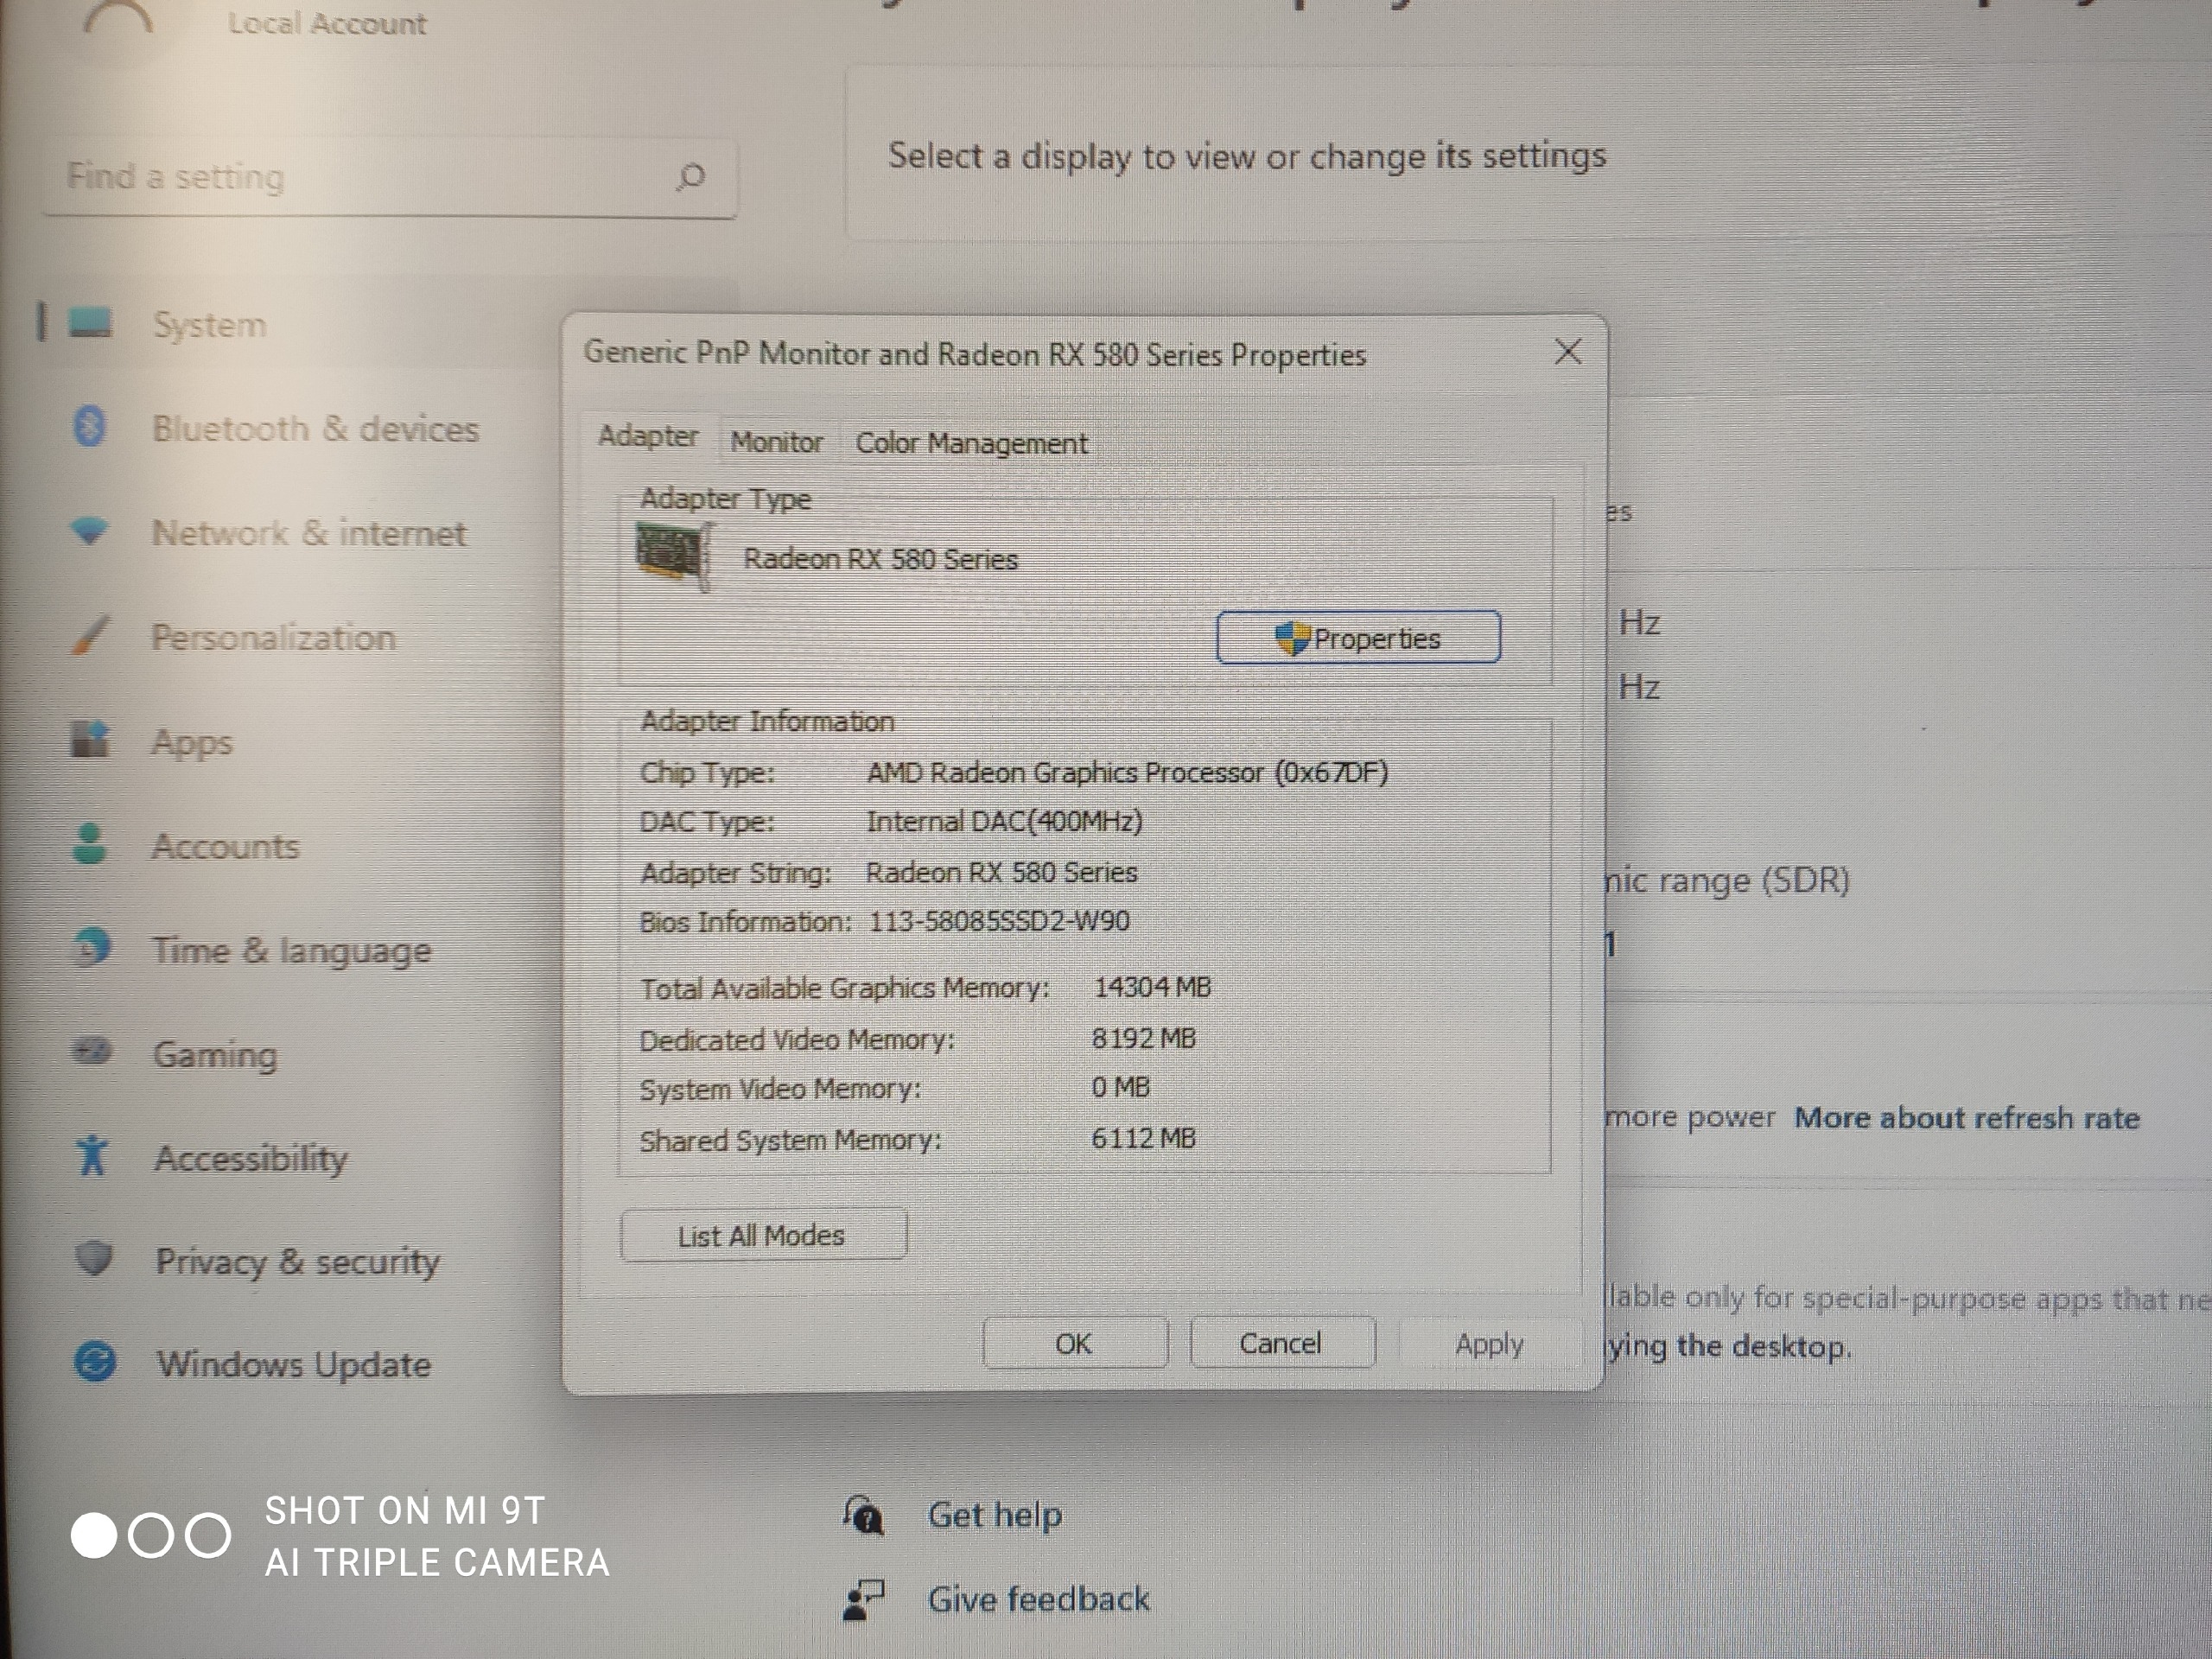
Task: Click the Get help link
Action: 995,1515
